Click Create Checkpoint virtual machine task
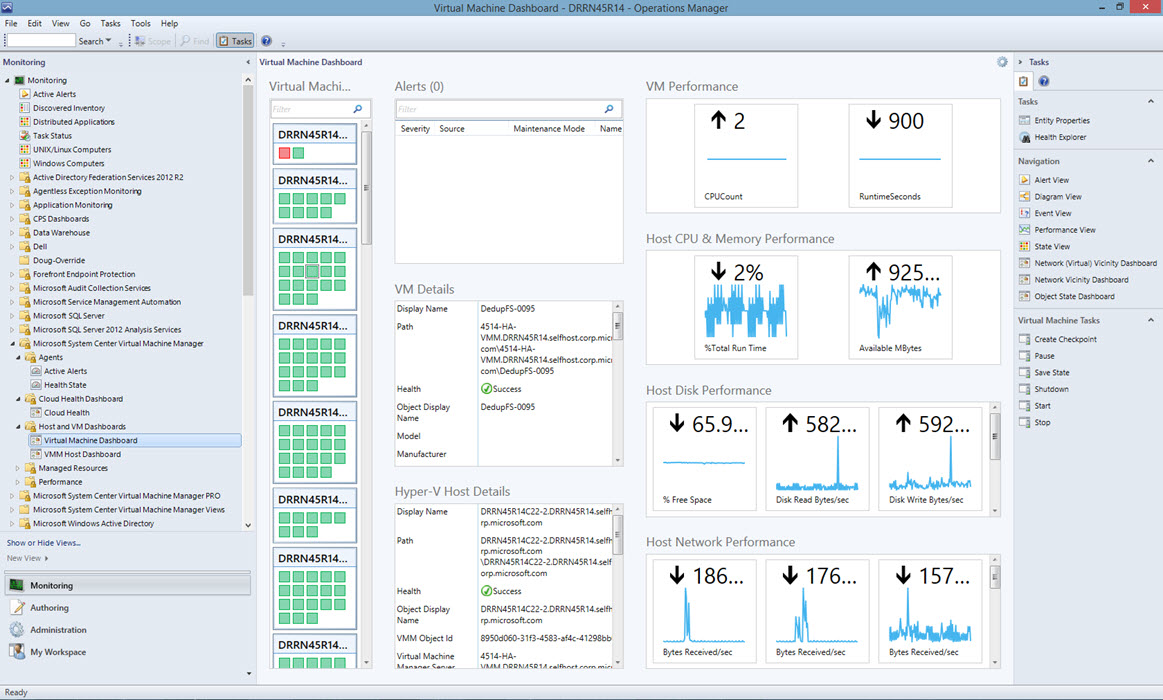 coord(1065,339)
